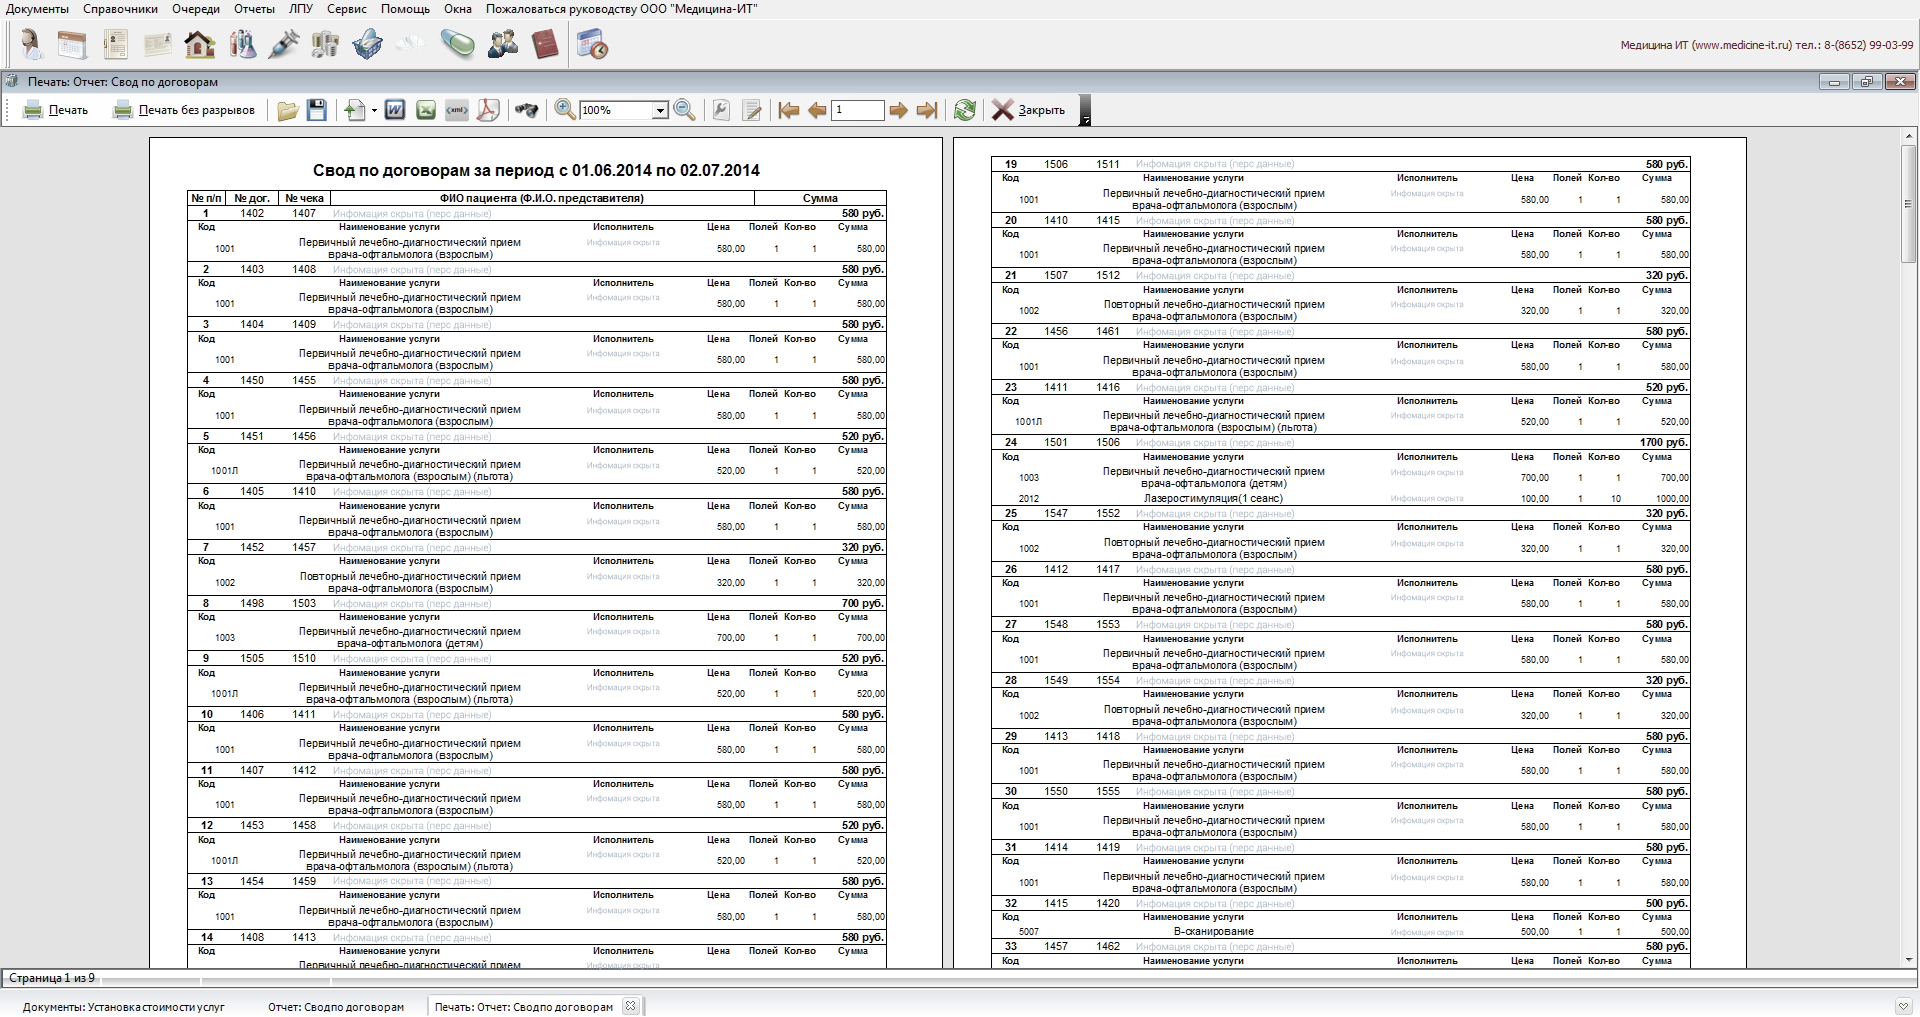1920x1017 pixels.
Task: Open the red book icon
Action: tap(545, 44)
